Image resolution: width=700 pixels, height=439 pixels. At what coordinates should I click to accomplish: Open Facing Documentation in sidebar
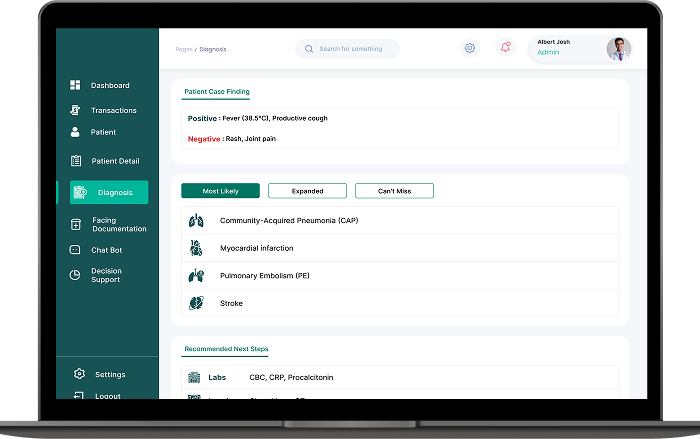pos(118,225)
